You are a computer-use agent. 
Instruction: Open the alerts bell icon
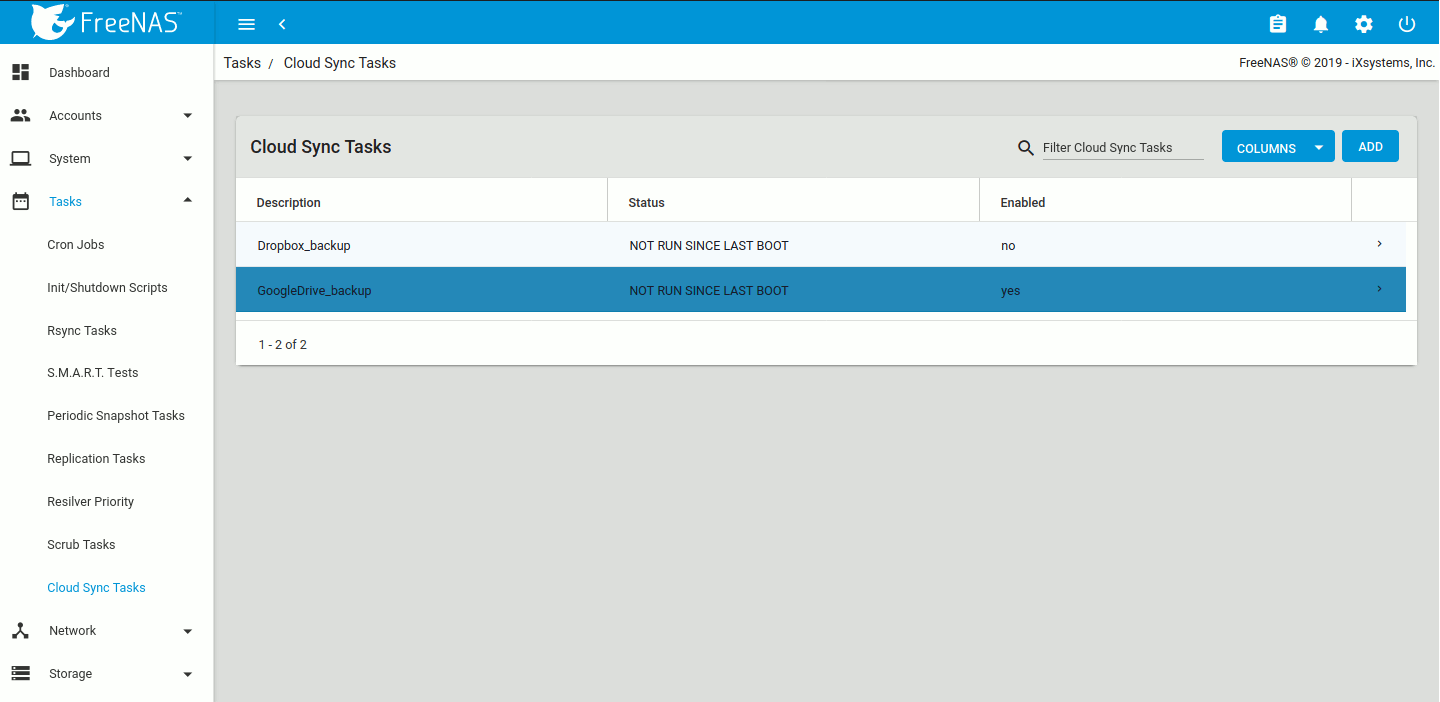click(x=1321, y=24)
